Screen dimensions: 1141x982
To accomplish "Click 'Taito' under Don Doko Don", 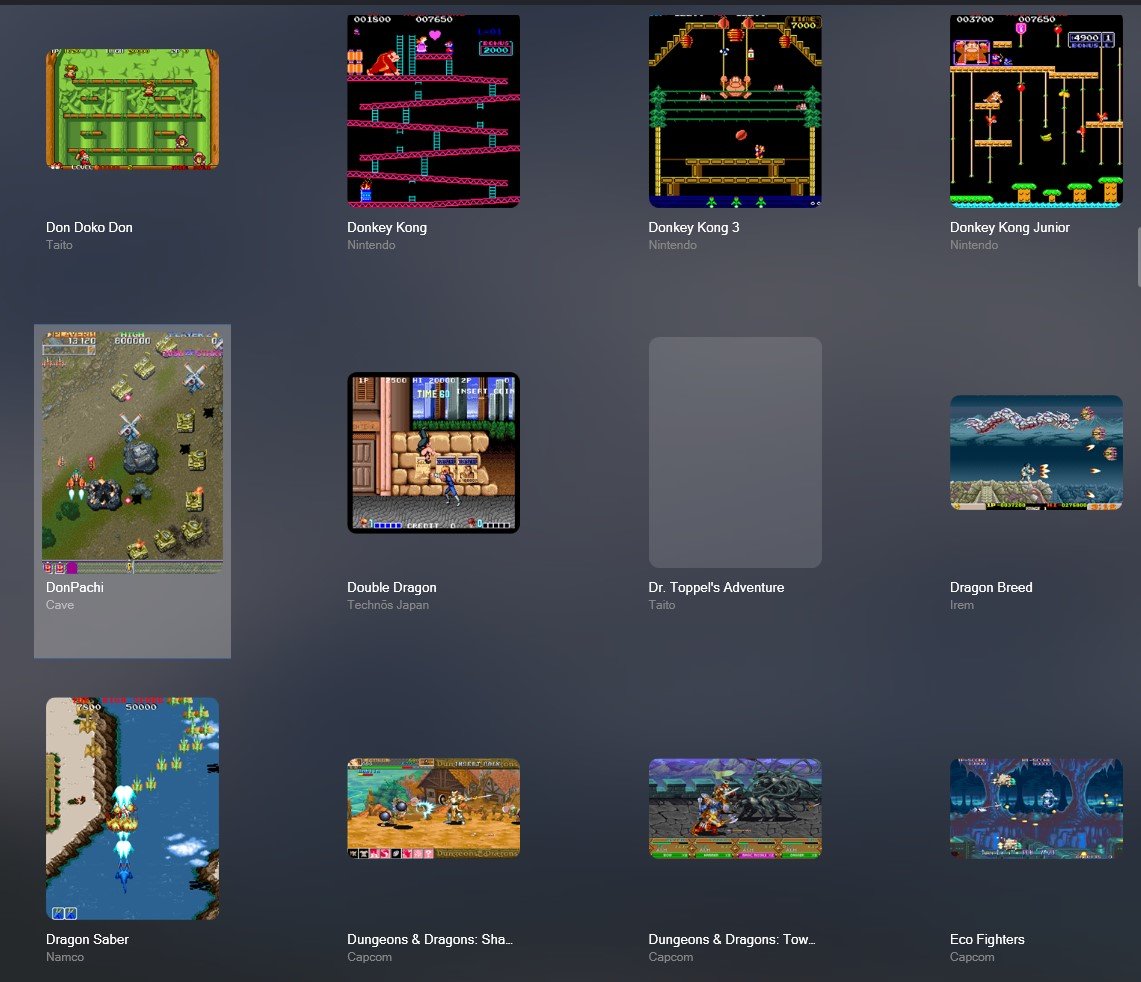I will pos(59,245).
